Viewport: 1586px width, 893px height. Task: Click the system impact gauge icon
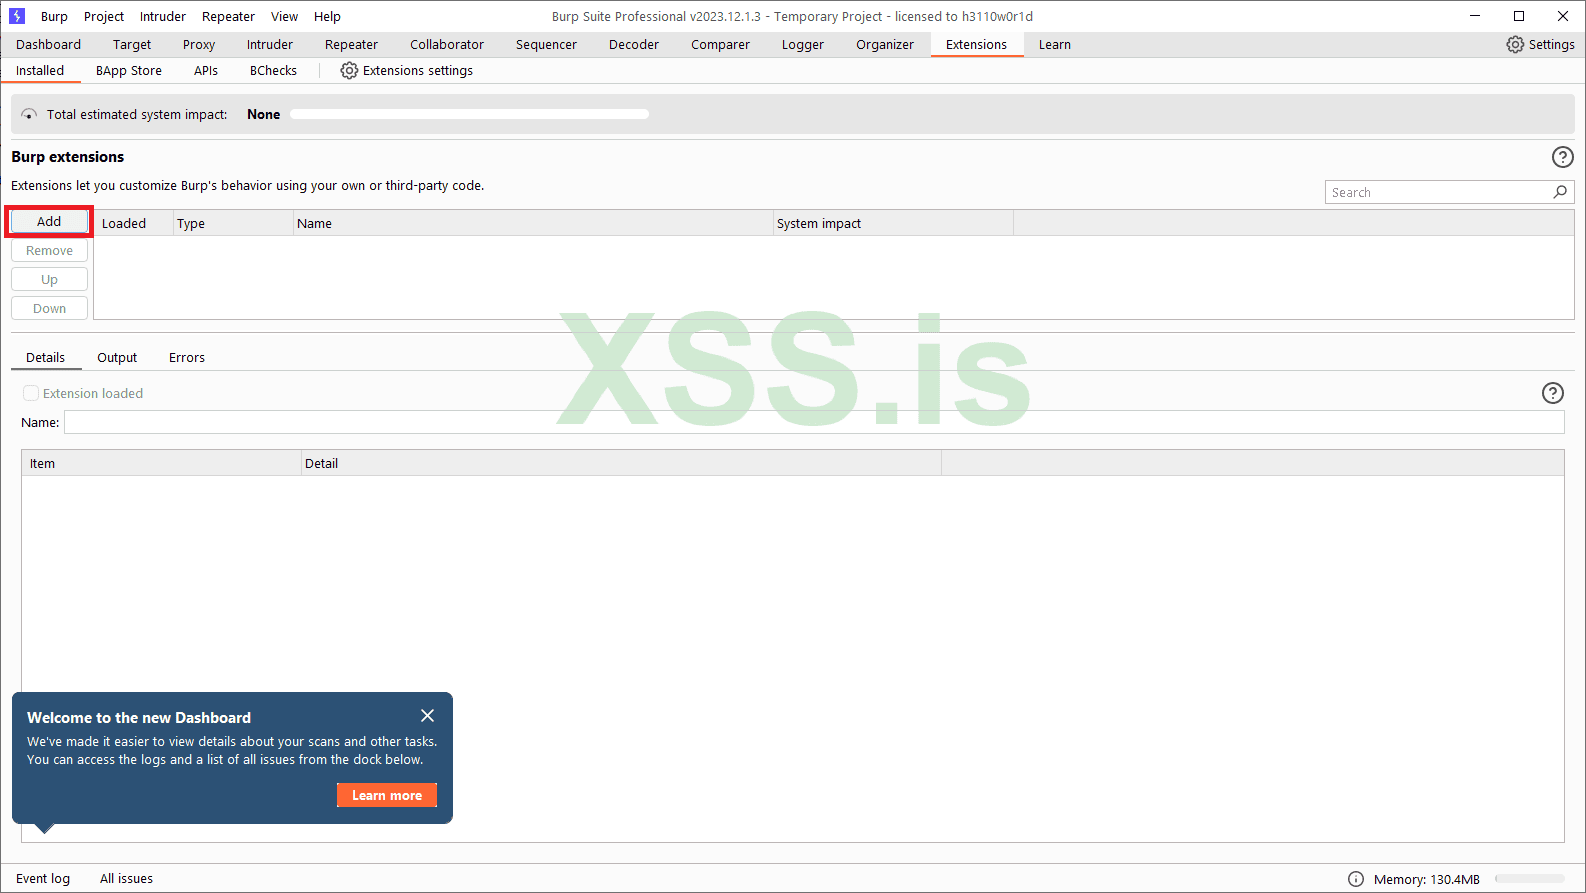point(29,114)
